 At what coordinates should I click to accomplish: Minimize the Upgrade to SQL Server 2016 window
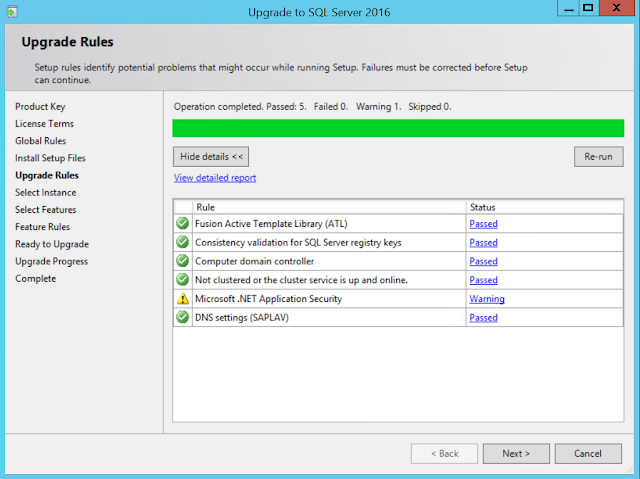(x=568, y=8)
